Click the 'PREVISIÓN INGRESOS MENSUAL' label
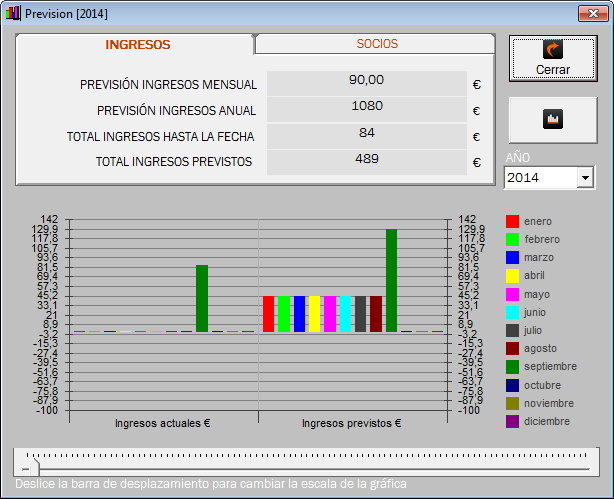This screenshot has width=614, height=499. (x=168, y=85)
